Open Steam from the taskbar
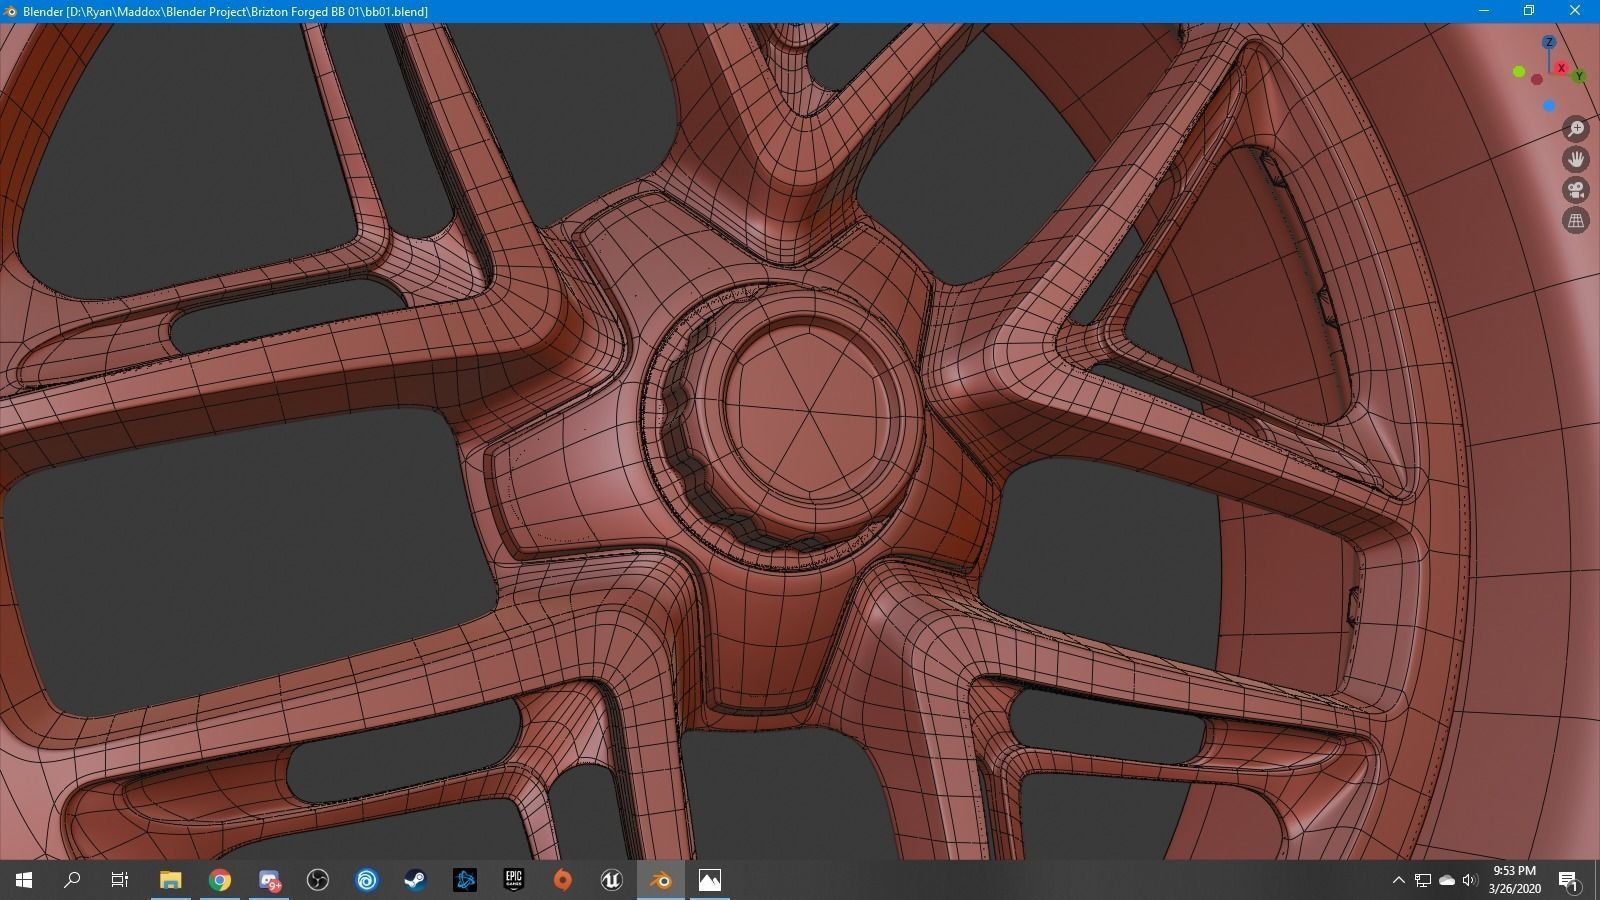The width and height of the screenshot is (1600, 900). pyautogui.click(x=416, y=880)
